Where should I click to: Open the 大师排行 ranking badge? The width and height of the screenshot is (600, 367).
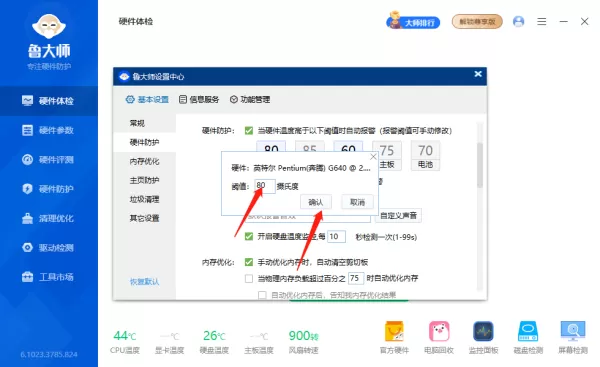click(x=413, y=22)
